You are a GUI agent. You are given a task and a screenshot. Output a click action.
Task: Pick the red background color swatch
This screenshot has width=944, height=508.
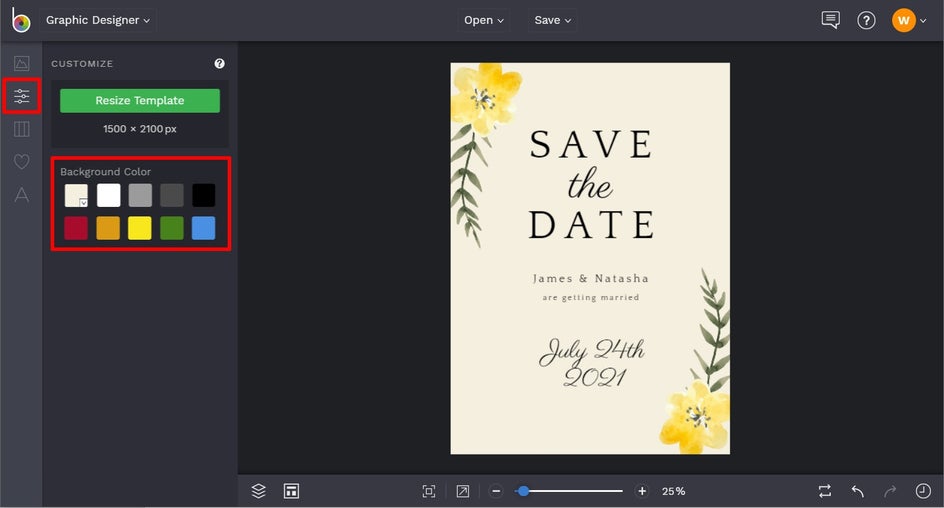[x=76, y=228]
